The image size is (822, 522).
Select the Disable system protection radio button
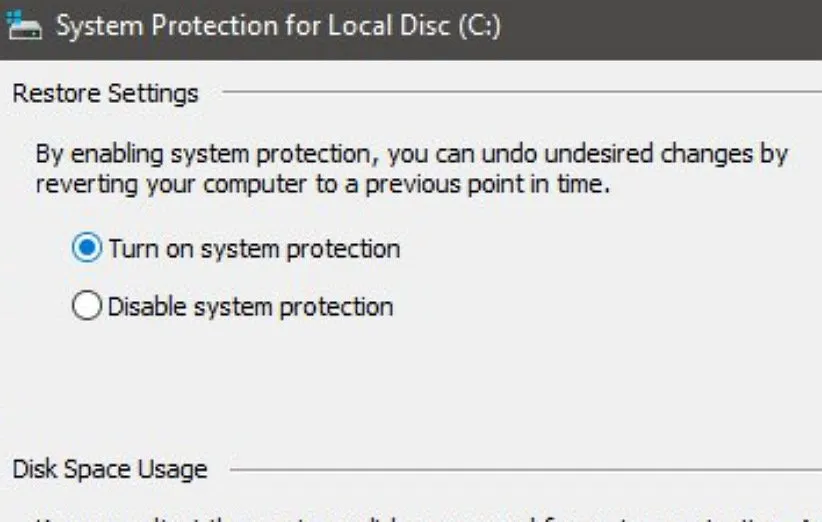[x=88, y=306]
